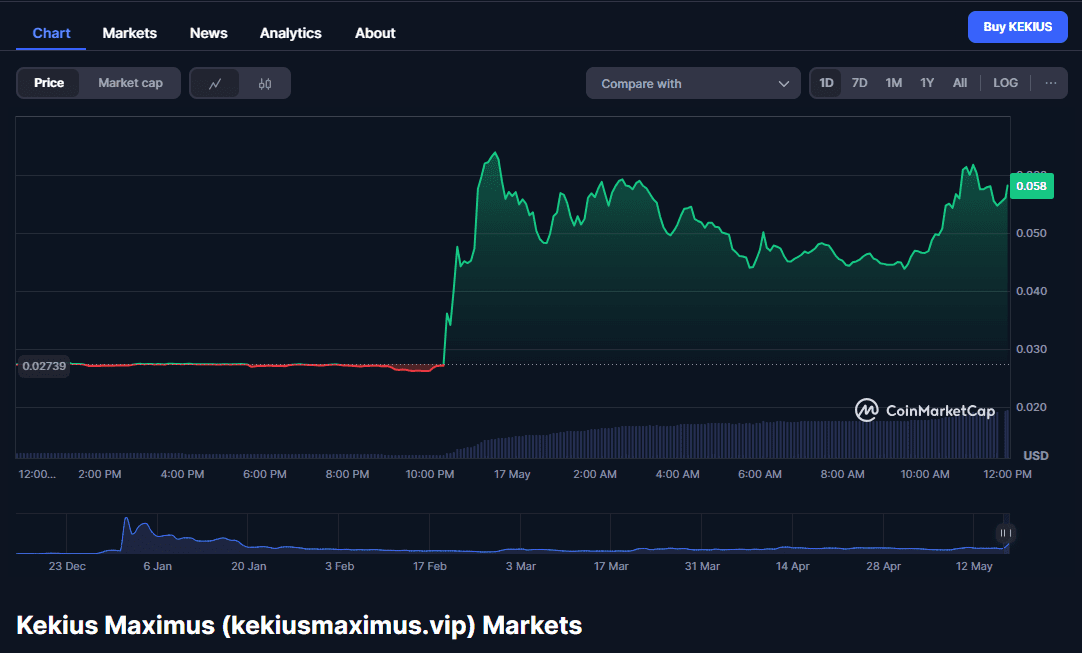
Task: Open the Markets tab
Action: point(129,33)
